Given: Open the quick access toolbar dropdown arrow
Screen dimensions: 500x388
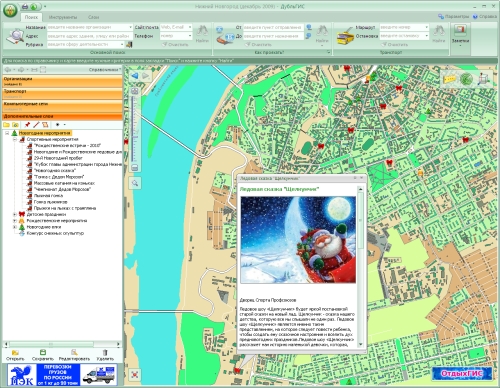Looking at the screenshot, I should 45,7.
